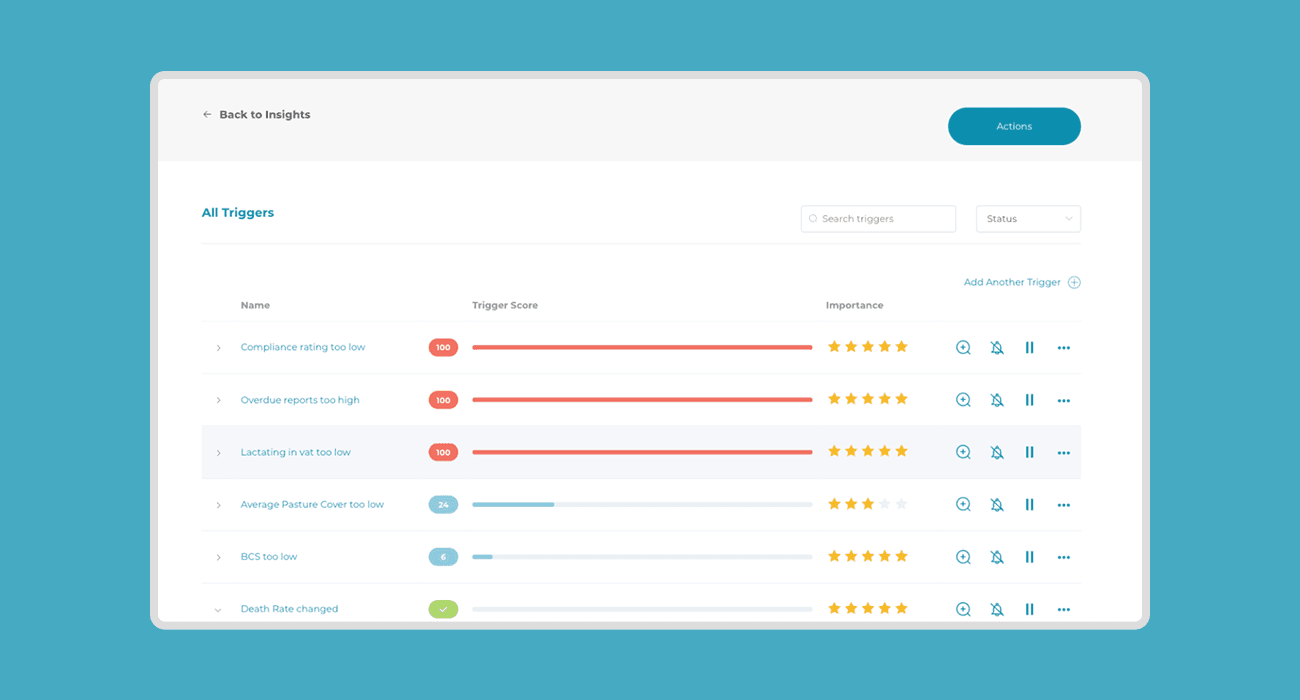Disable notifications for BCS too low
Viewport: 1300px width, 700px height.
click(996, 556)
